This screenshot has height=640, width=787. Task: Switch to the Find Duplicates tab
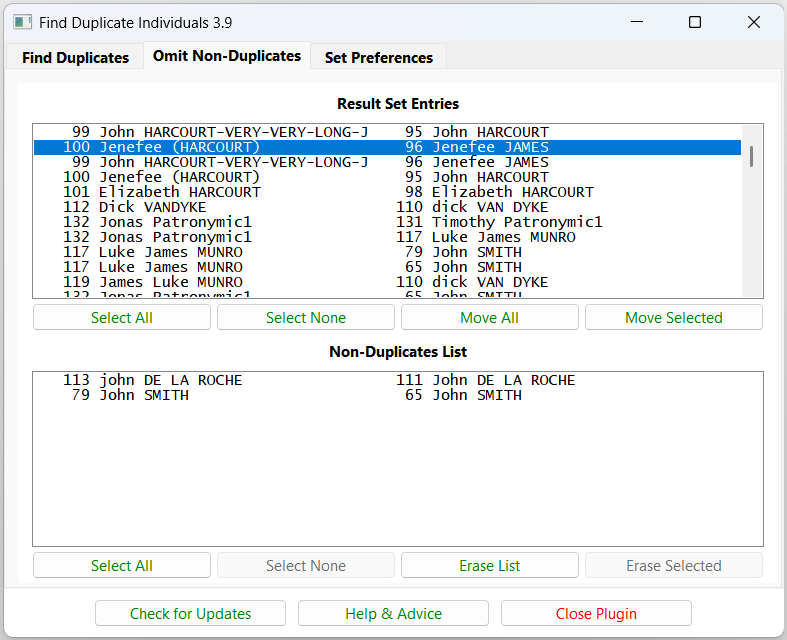click(75, 58)
